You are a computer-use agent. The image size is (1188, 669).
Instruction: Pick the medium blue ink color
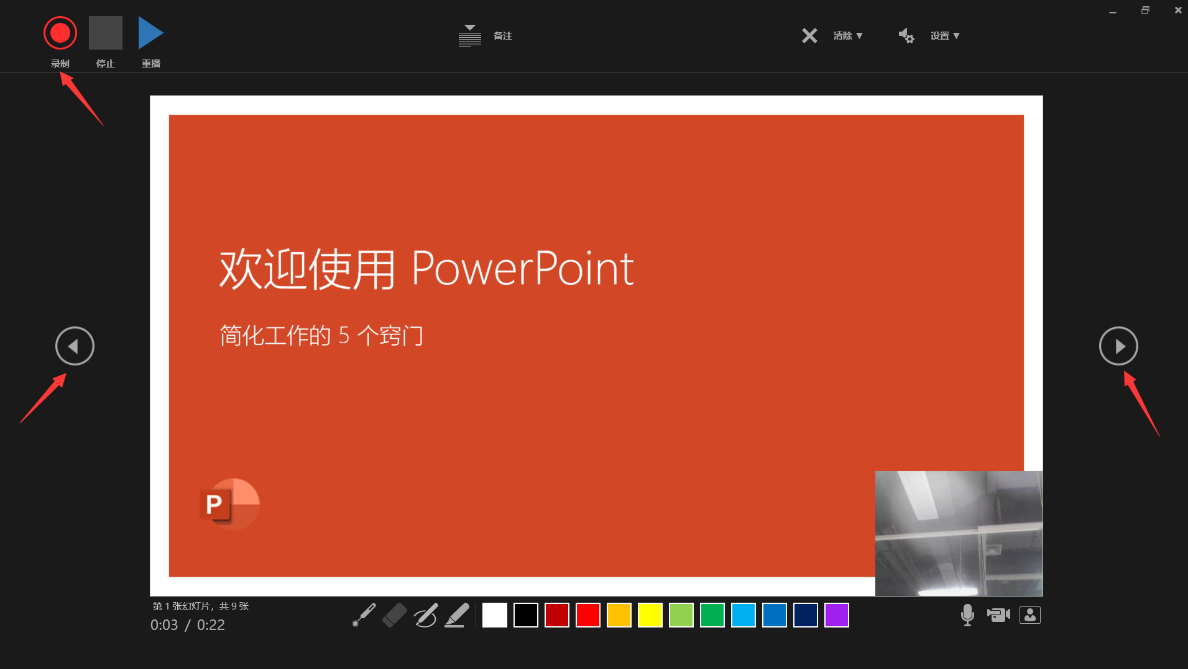tap(774, 615)
